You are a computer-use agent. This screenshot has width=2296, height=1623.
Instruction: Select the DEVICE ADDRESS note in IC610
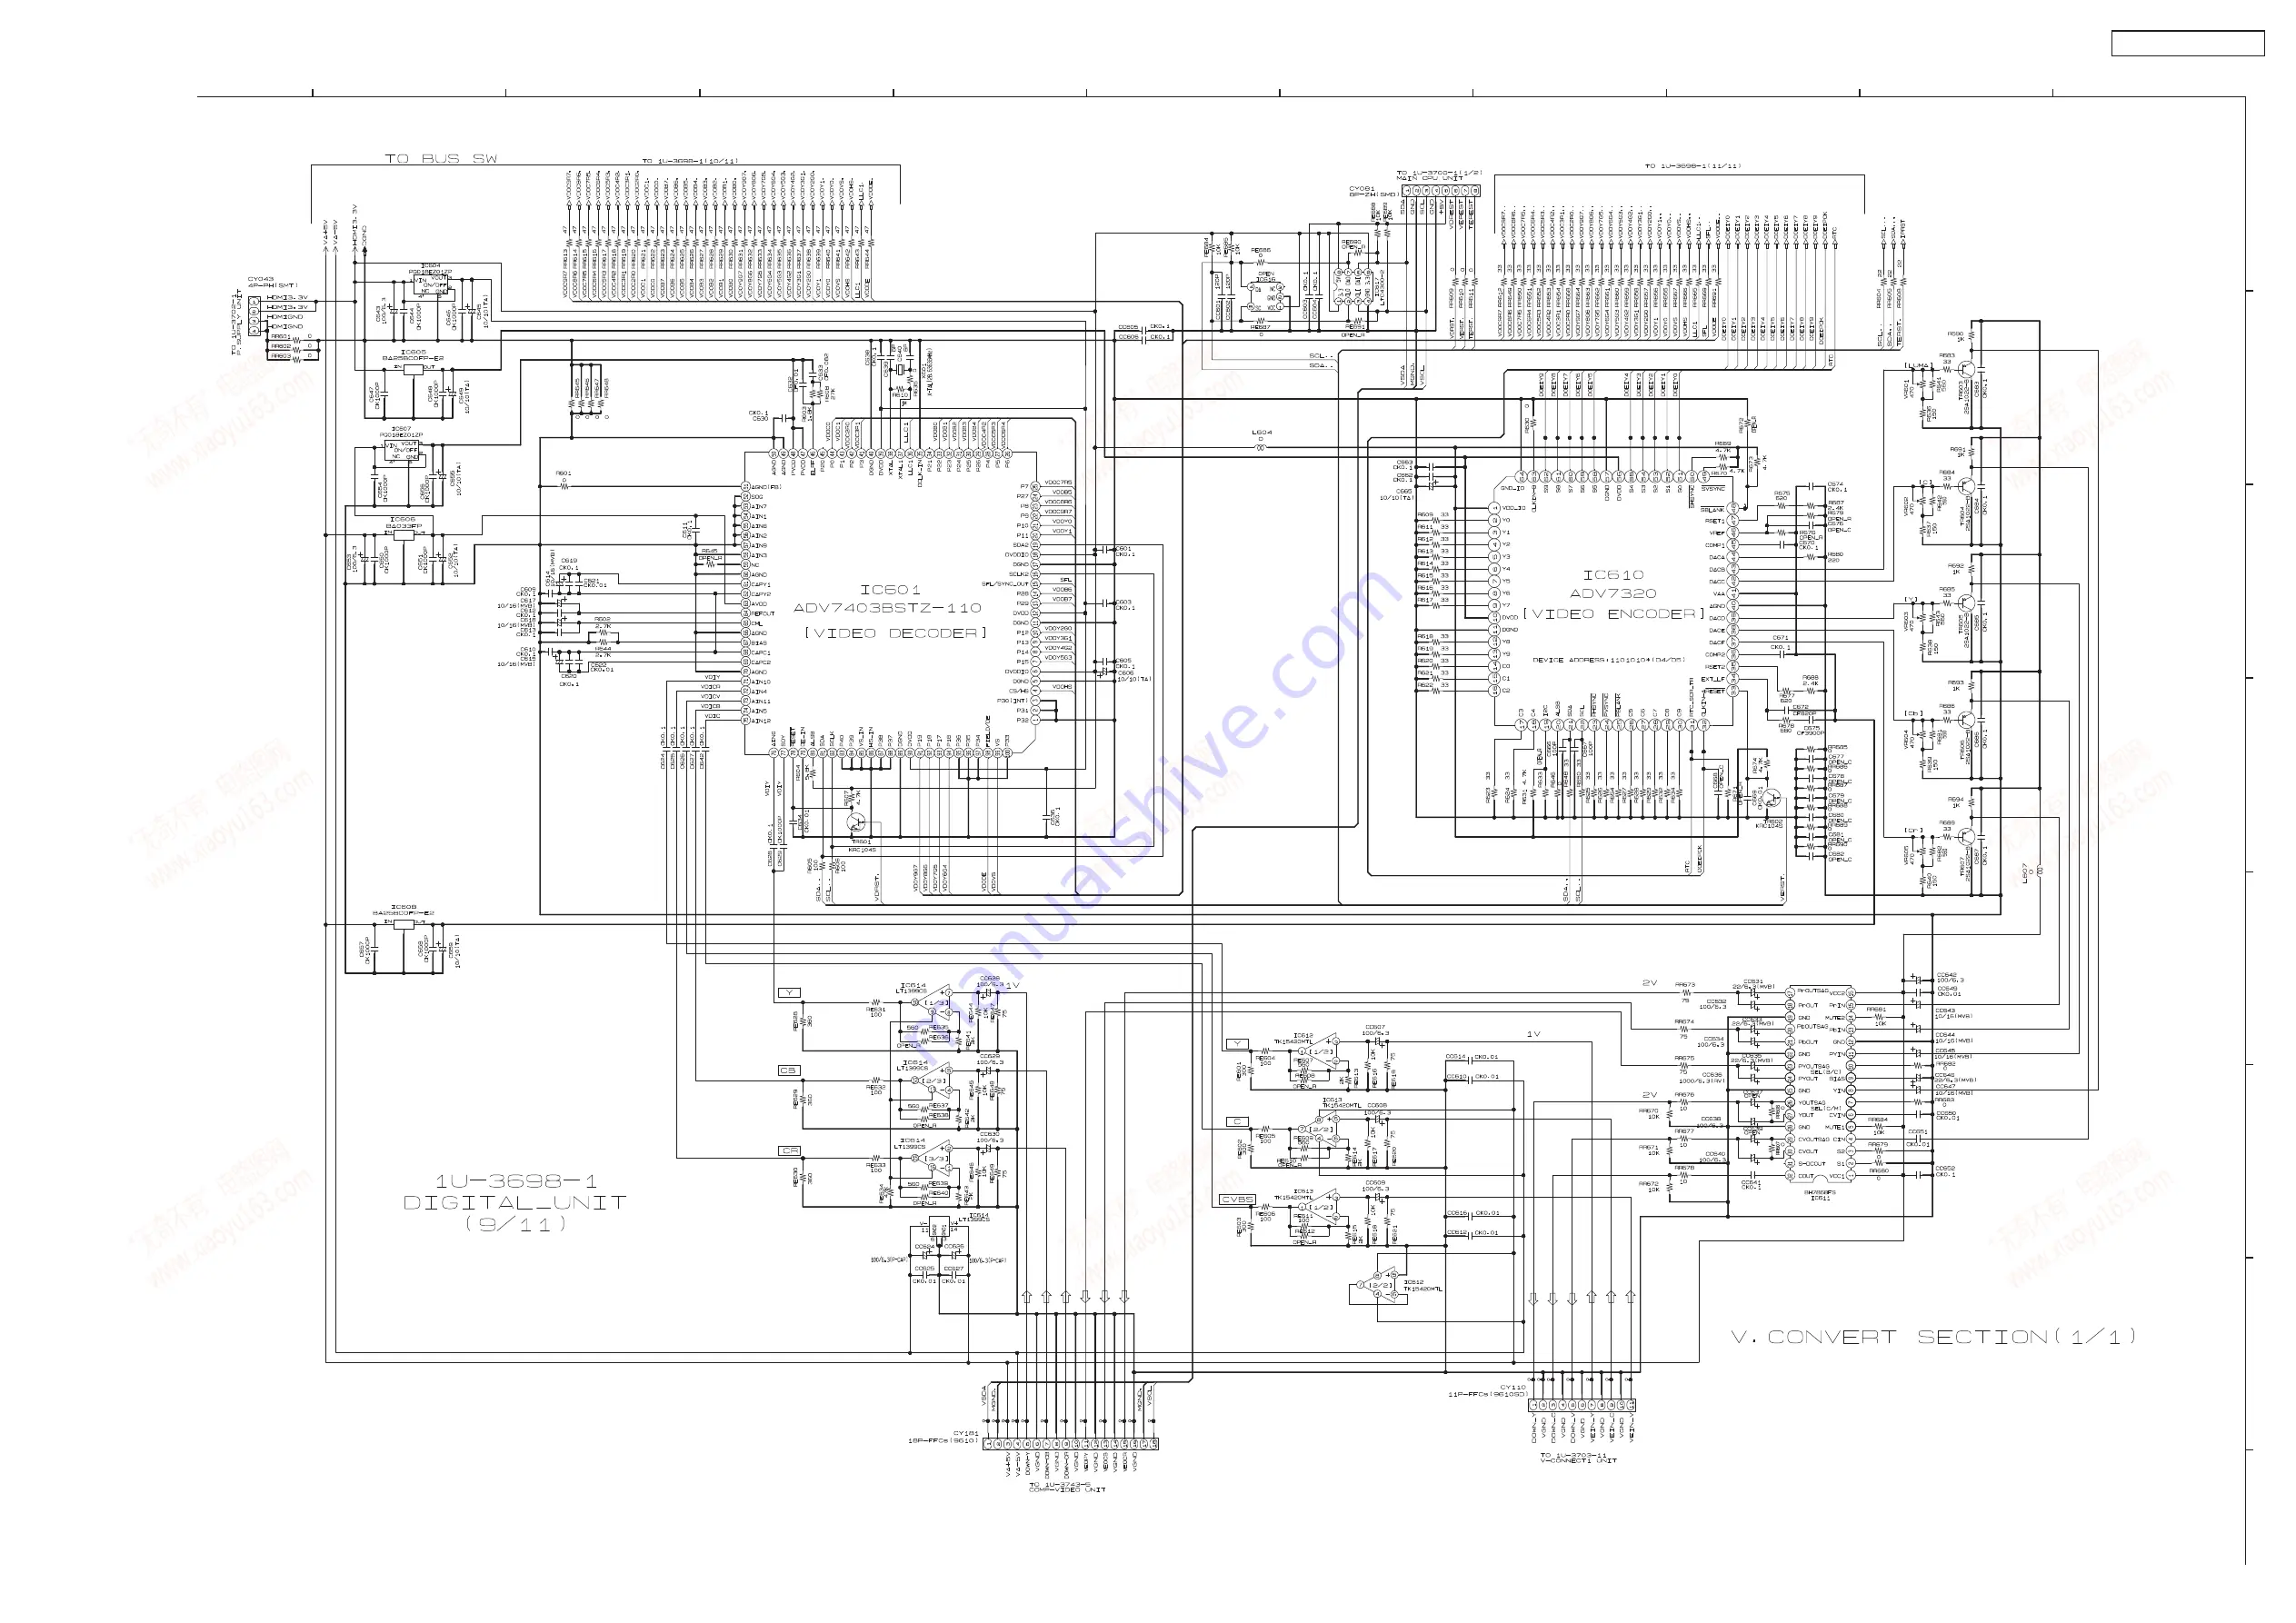pos(1609,660)
